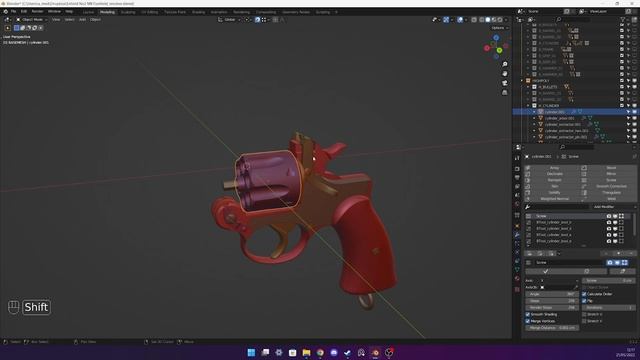Toggle viewport overlays button
Image resolution: width=640 pixels, height=360 pixels.
click(x=460, y=20)
